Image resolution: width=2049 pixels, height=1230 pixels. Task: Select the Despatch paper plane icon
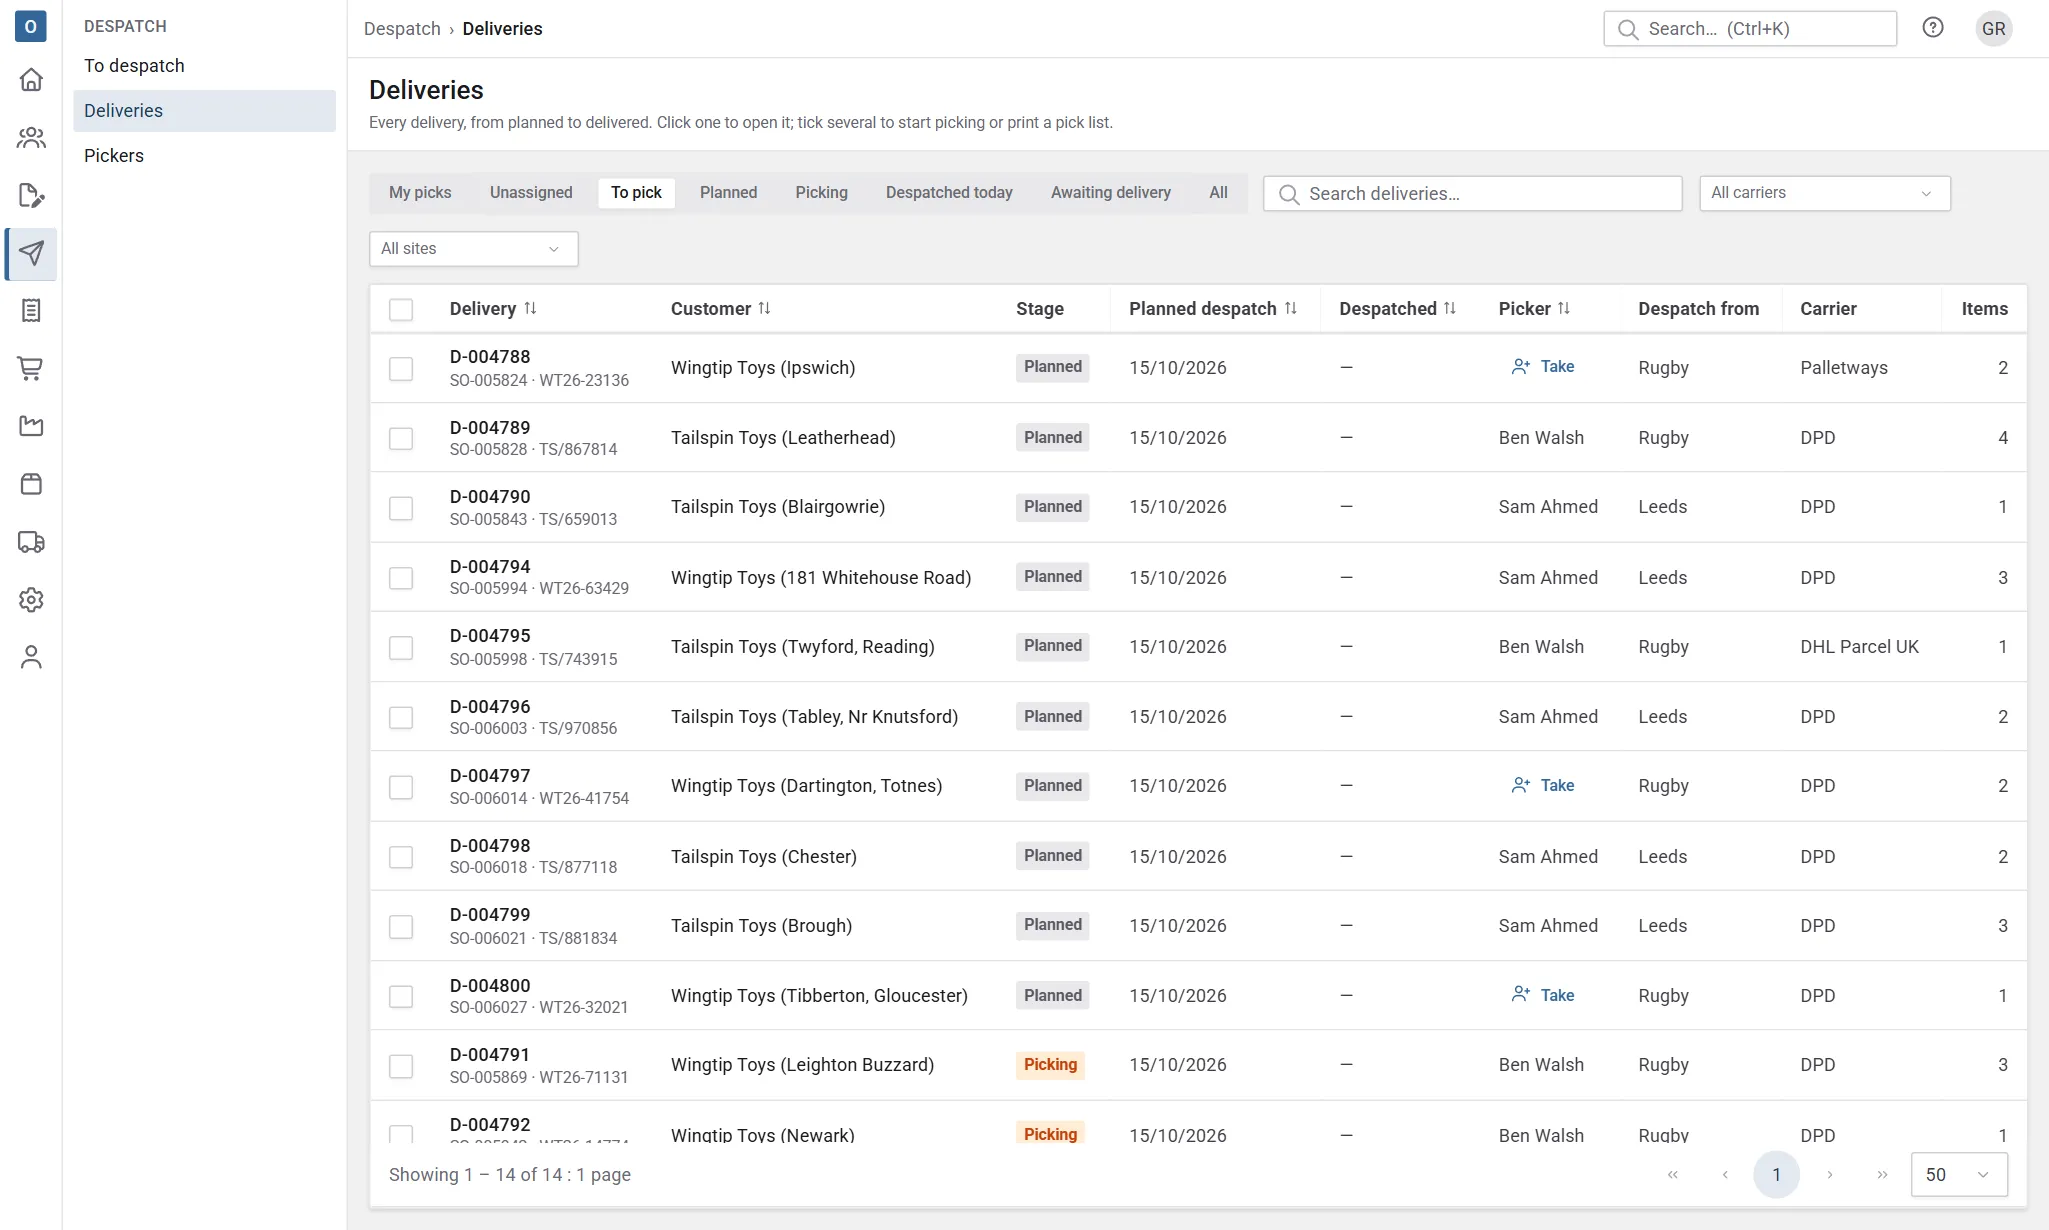[31, 253]
